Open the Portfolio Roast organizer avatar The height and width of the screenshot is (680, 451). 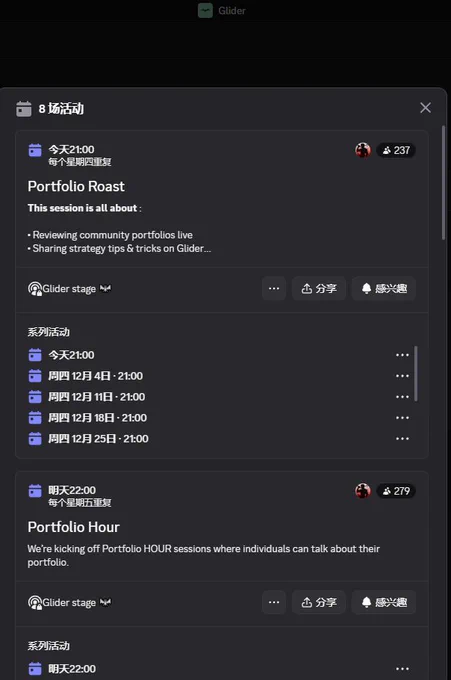point(363,150)
